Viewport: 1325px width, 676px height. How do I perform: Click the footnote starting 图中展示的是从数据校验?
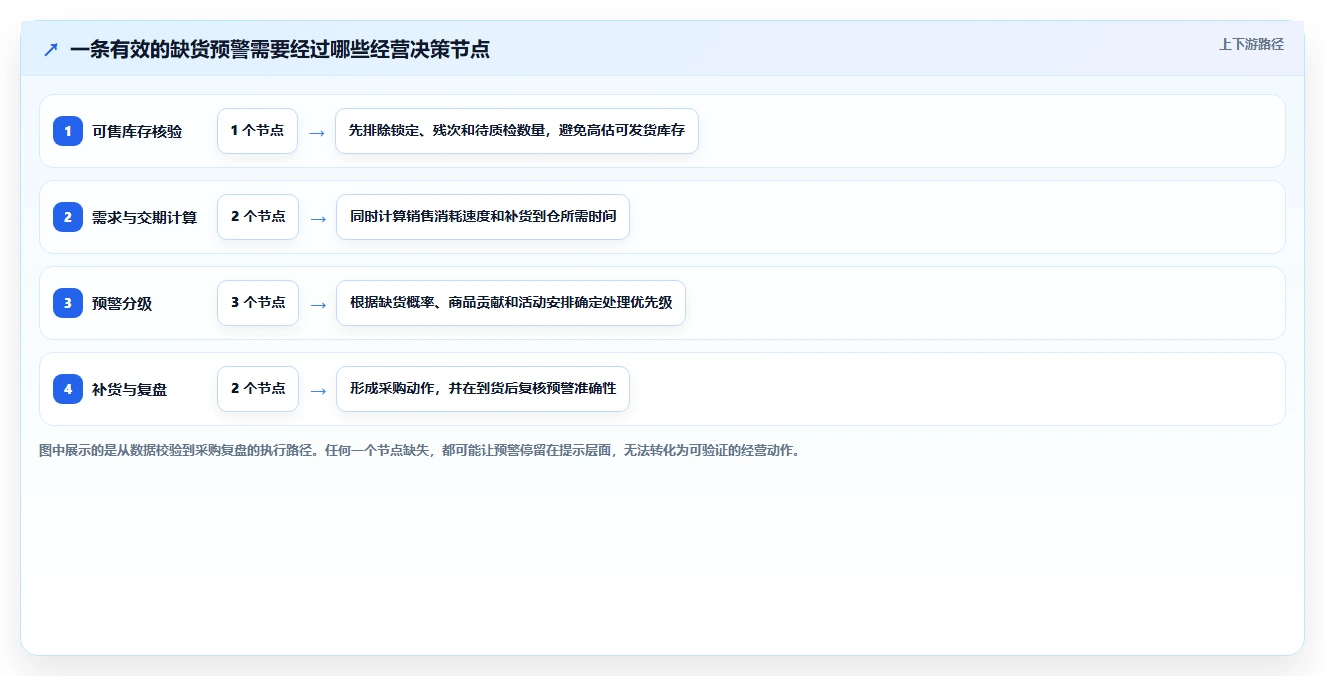[x=419, y=450]
